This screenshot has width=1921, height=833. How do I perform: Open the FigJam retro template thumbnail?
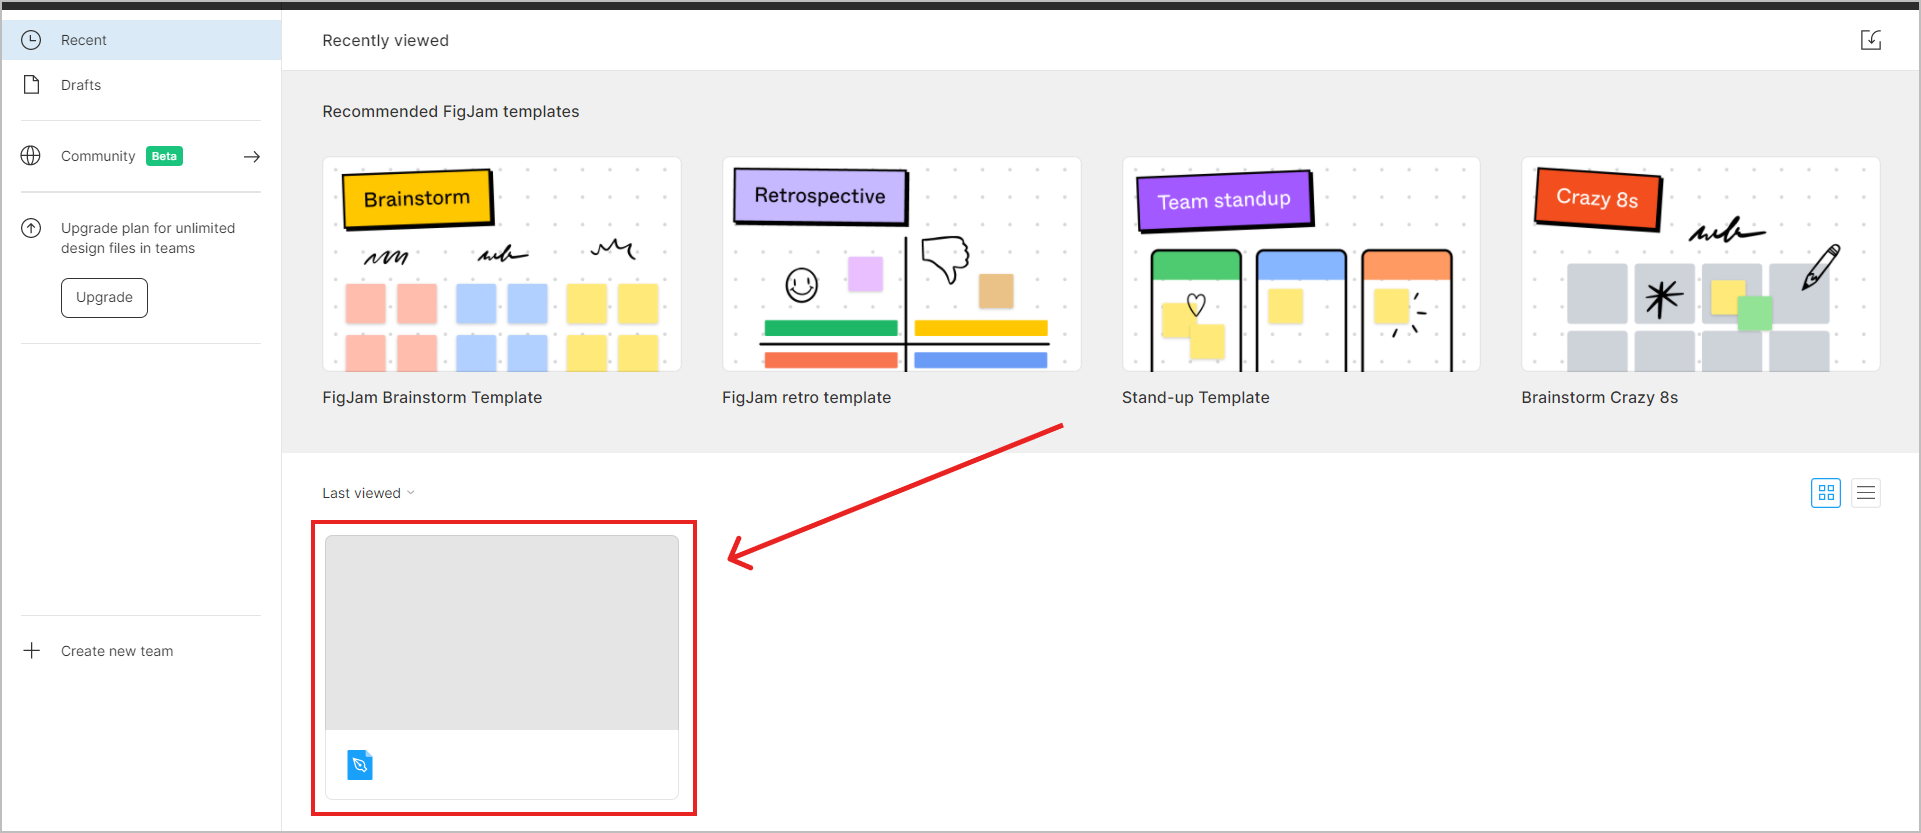(x=902, y=264)
